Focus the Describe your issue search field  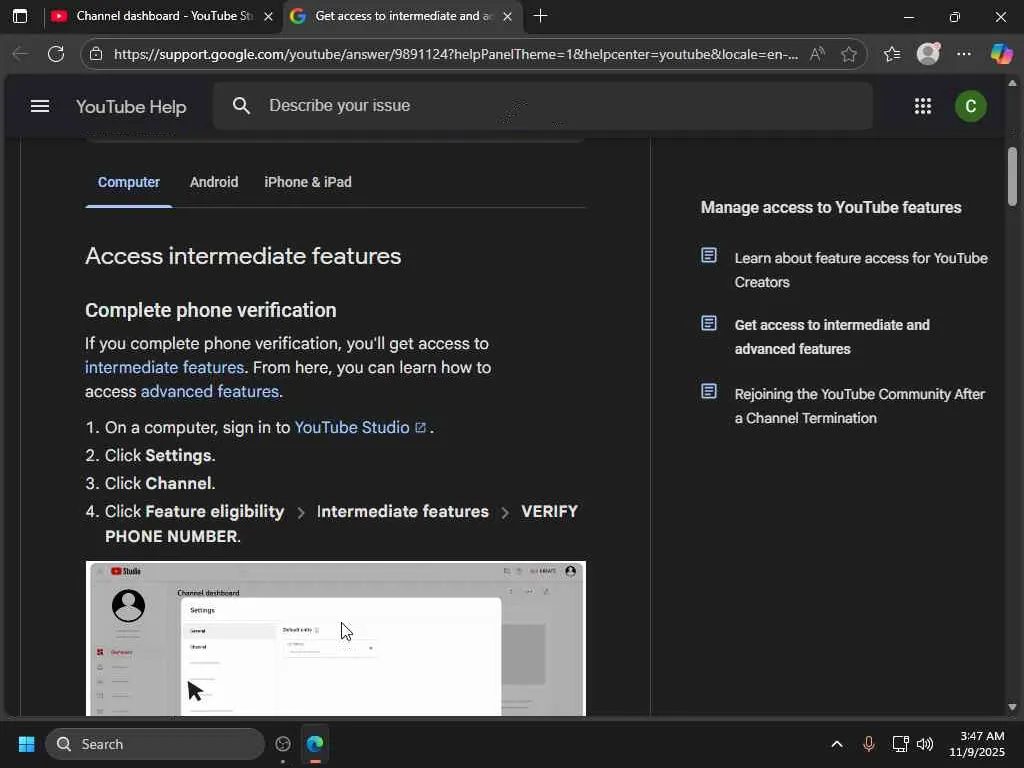(542, 106)
